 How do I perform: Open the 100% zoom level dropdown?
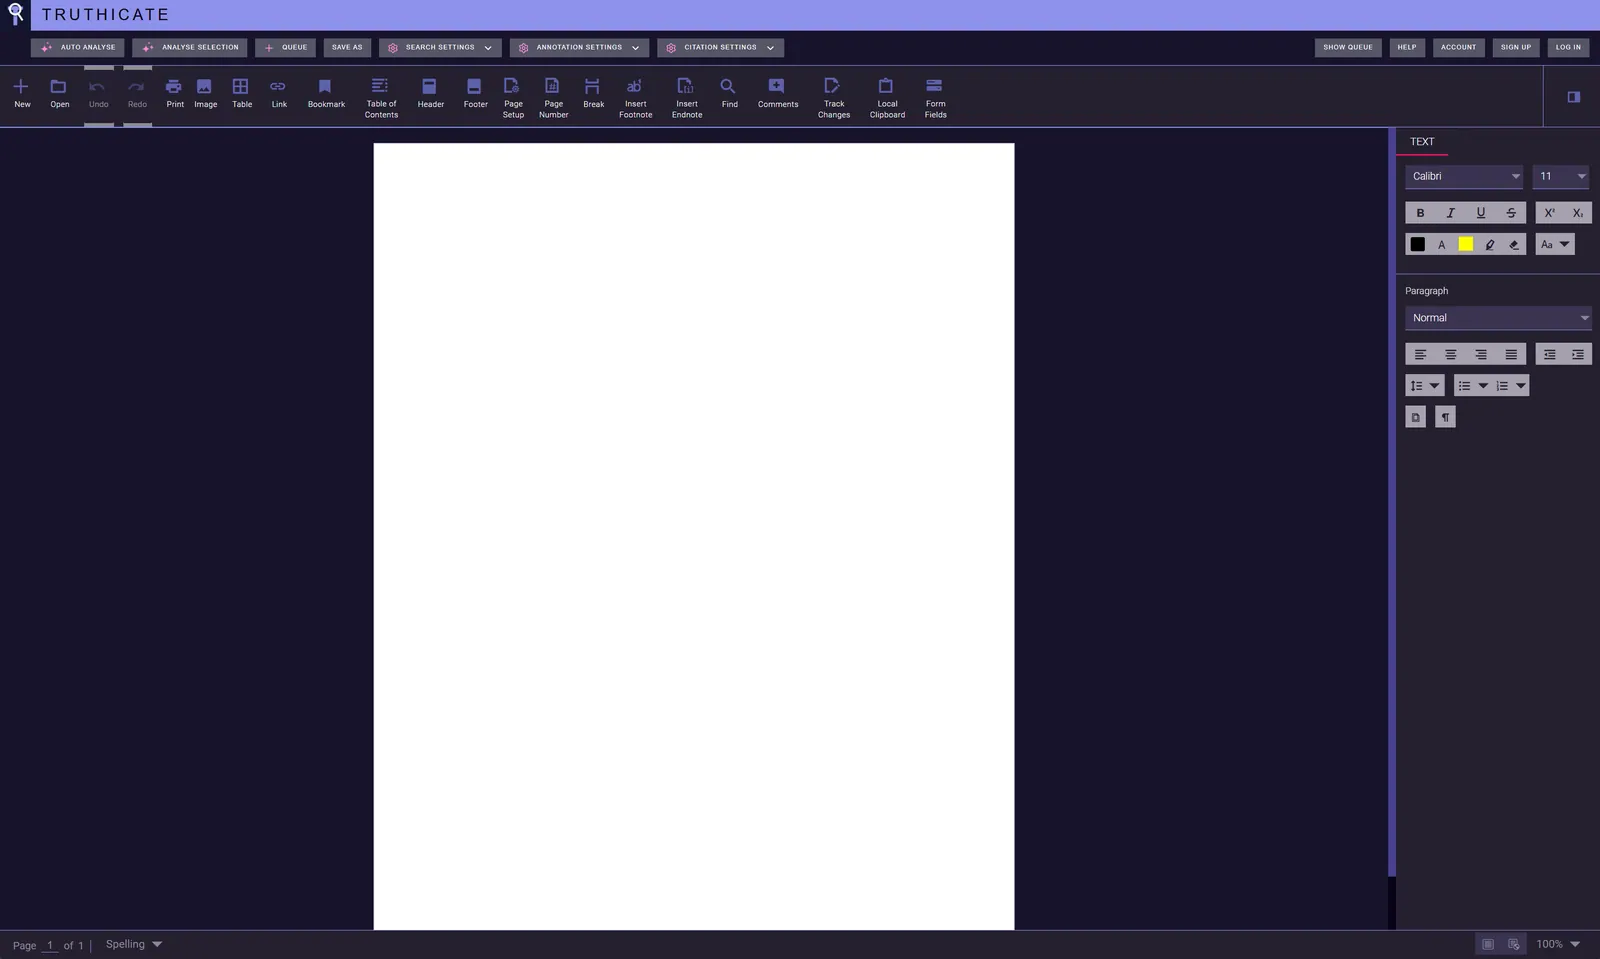pos(1558,944)
